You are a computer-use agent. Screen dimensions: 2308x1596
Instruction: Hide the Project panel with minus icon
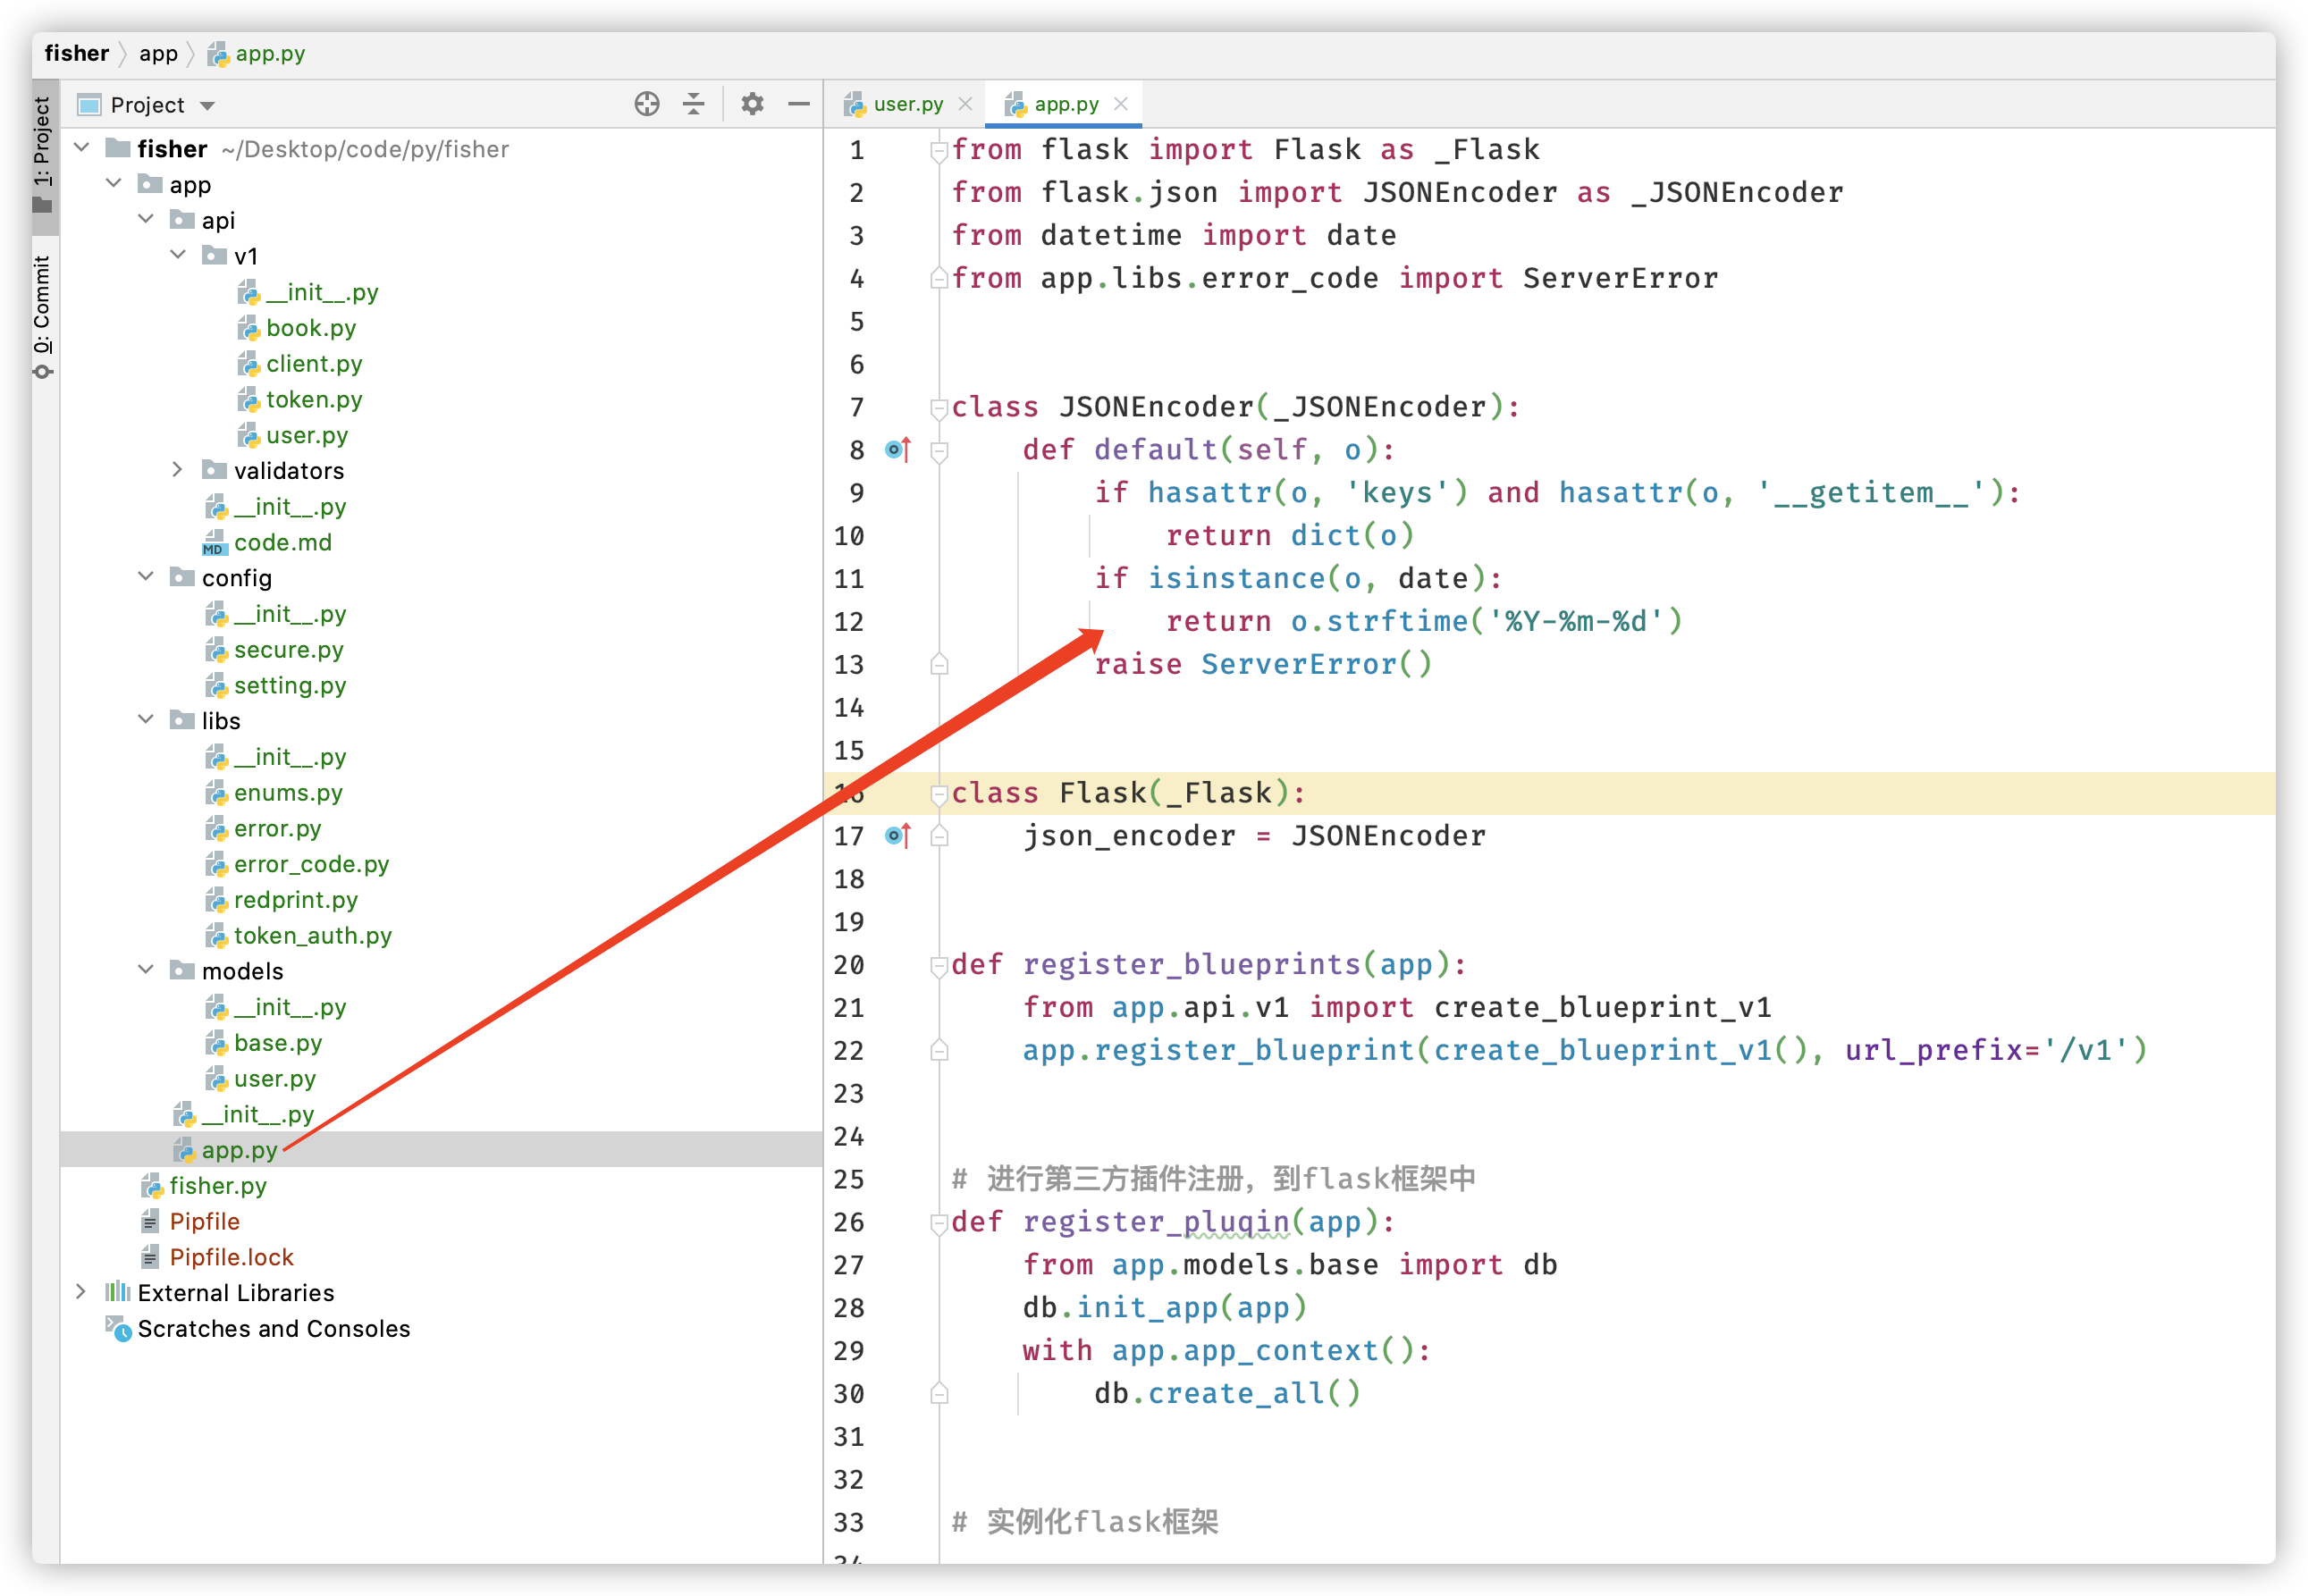[x=799, y=104]
